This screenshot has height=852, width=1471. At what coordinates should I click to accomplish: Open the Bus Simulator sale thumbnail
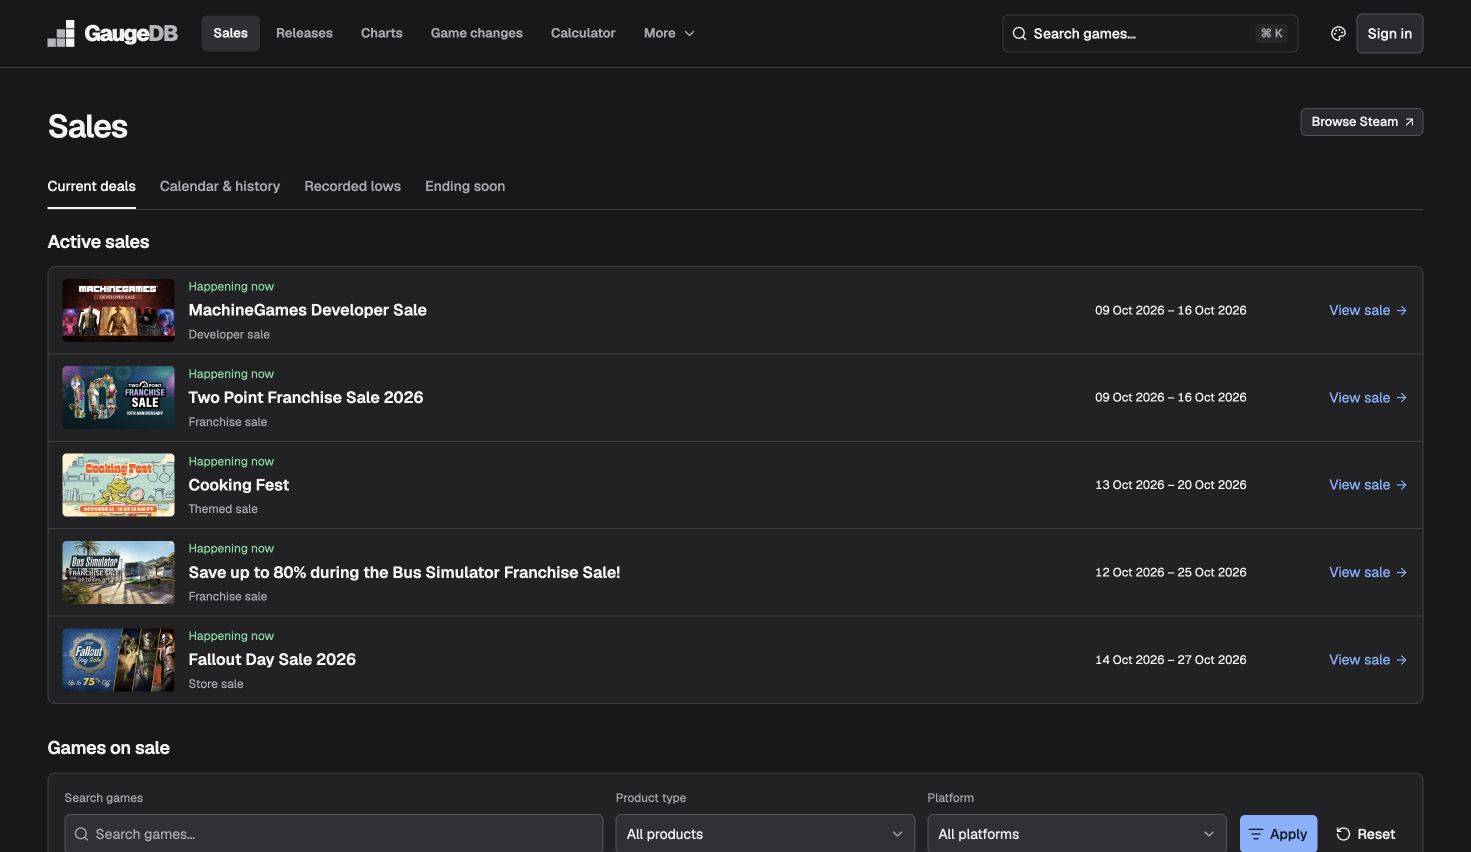tap(118, 573)
